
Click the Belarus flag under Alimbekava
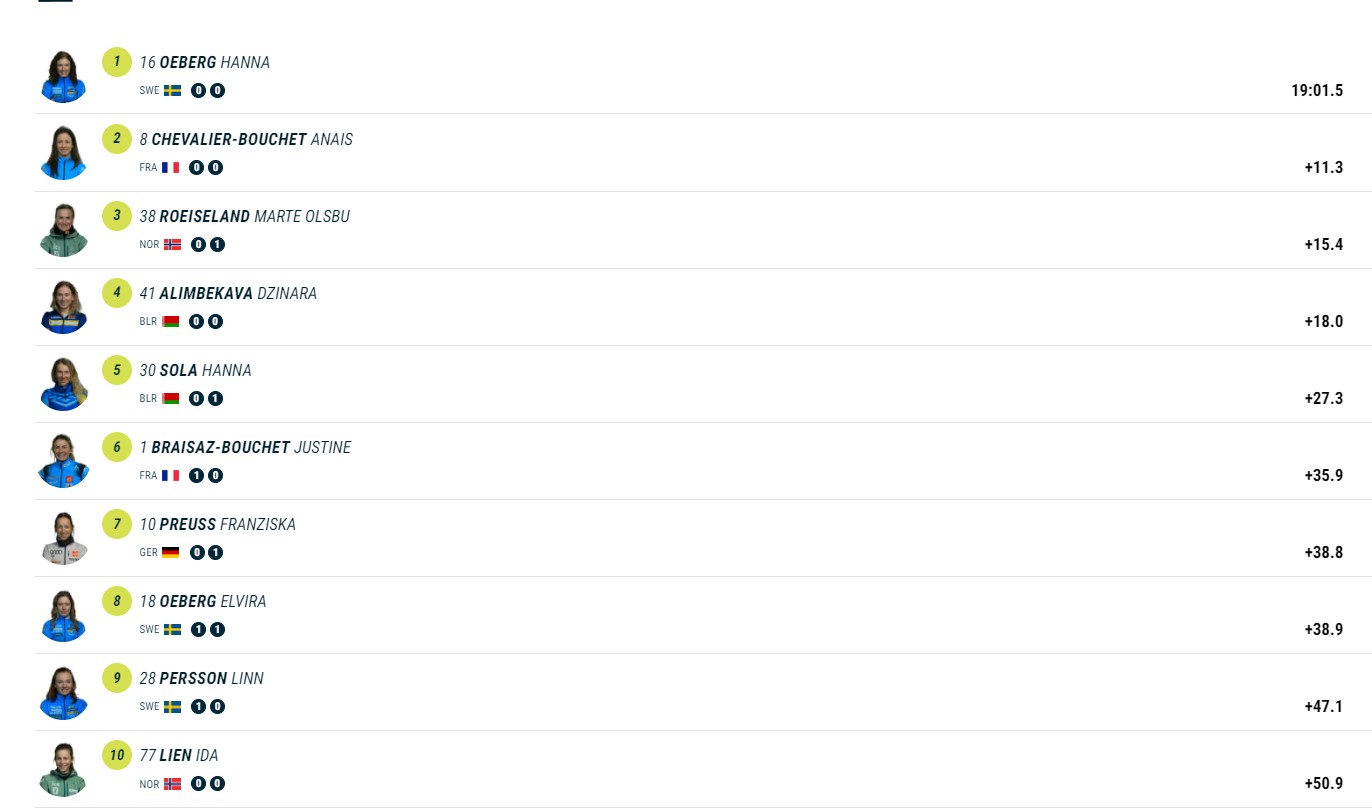point(171,321)
